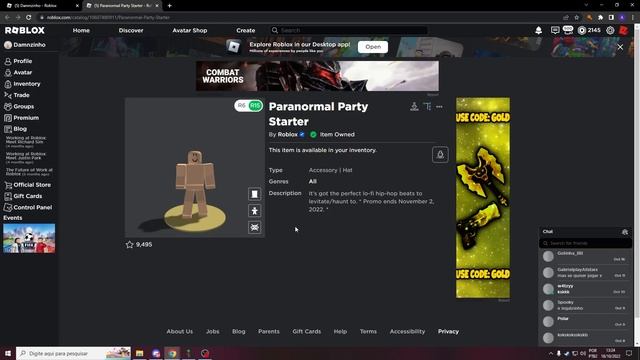Click the Accessory | Hat type text

[x=330, y=170]
